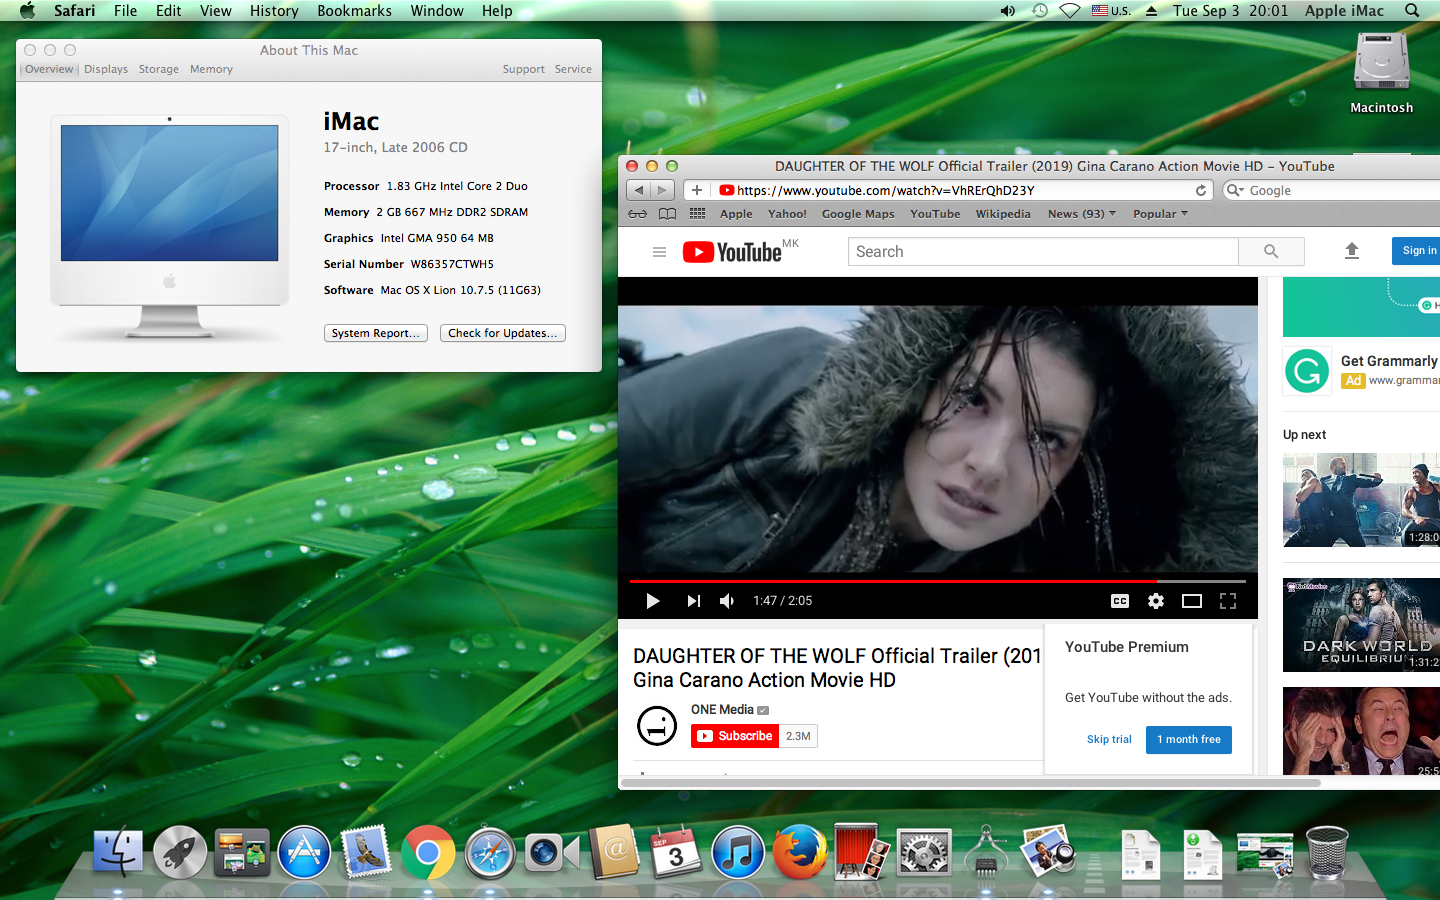Image resolution: width=1440 pixels, height=900 pixels.
Task: Launch iTunes from the dock
Action: [738, 852]
